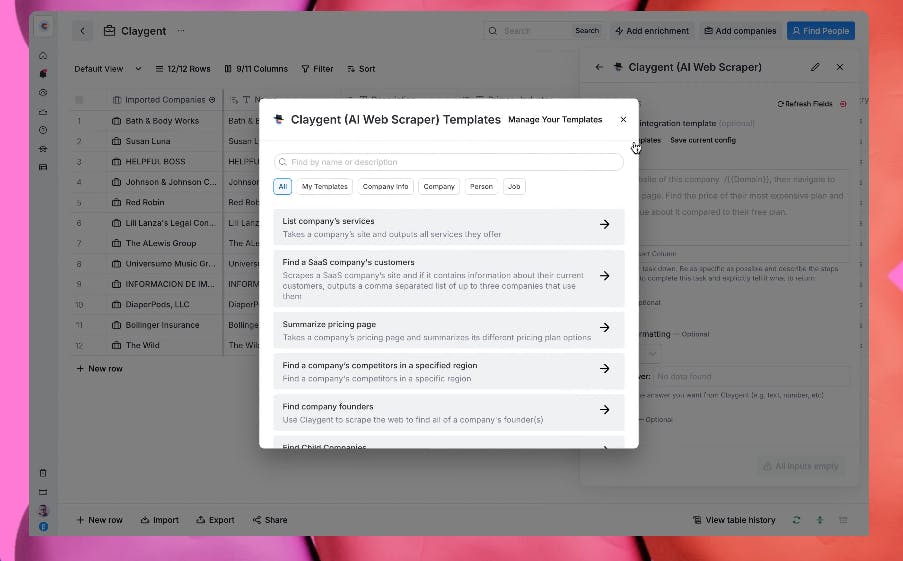Click the pencil edit icon in side panel
Viewport: 903px width, 561px height.
[815, 67]
